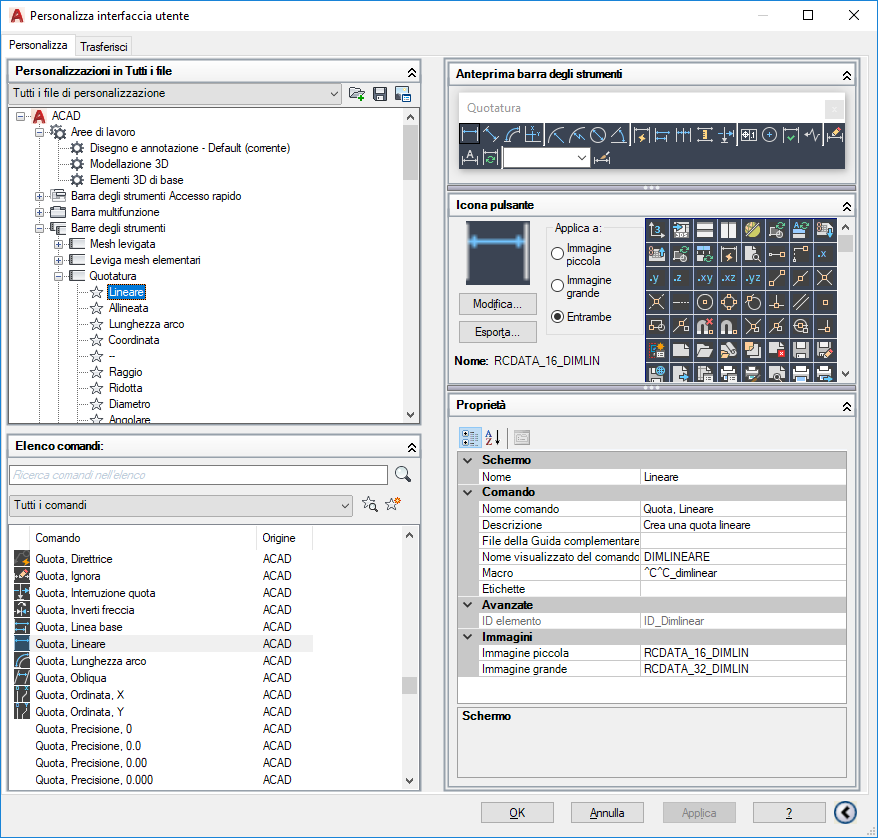Select dimension update icon with green arrows

point(491,158)
